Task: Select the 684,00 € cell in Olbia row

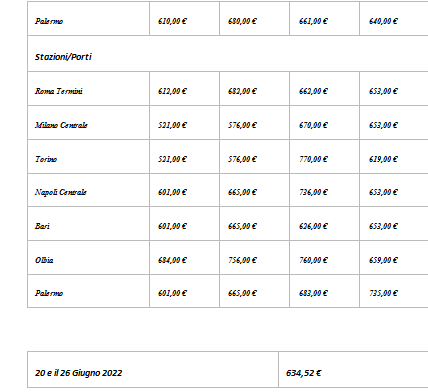Action: 172,260
